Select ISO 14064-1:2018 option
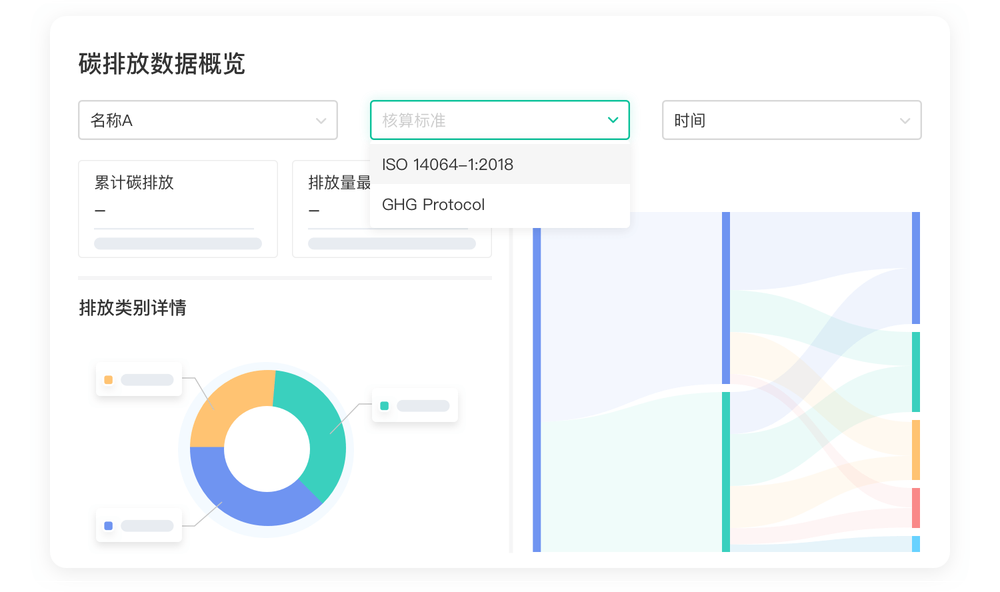The width and height of the screenshot is (1000, 592). [x=499, y=165]
